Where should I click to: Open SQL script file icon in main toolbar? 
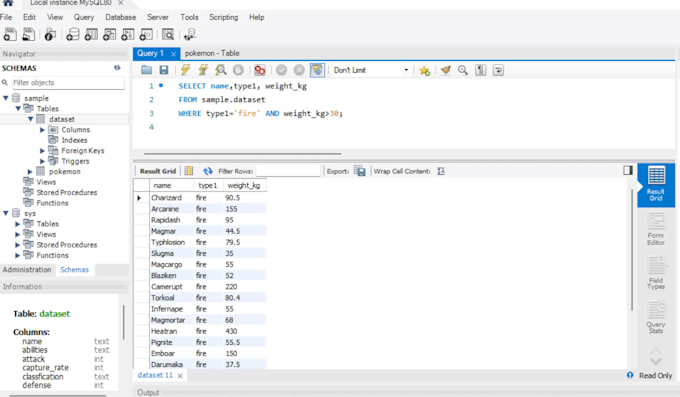29,34
